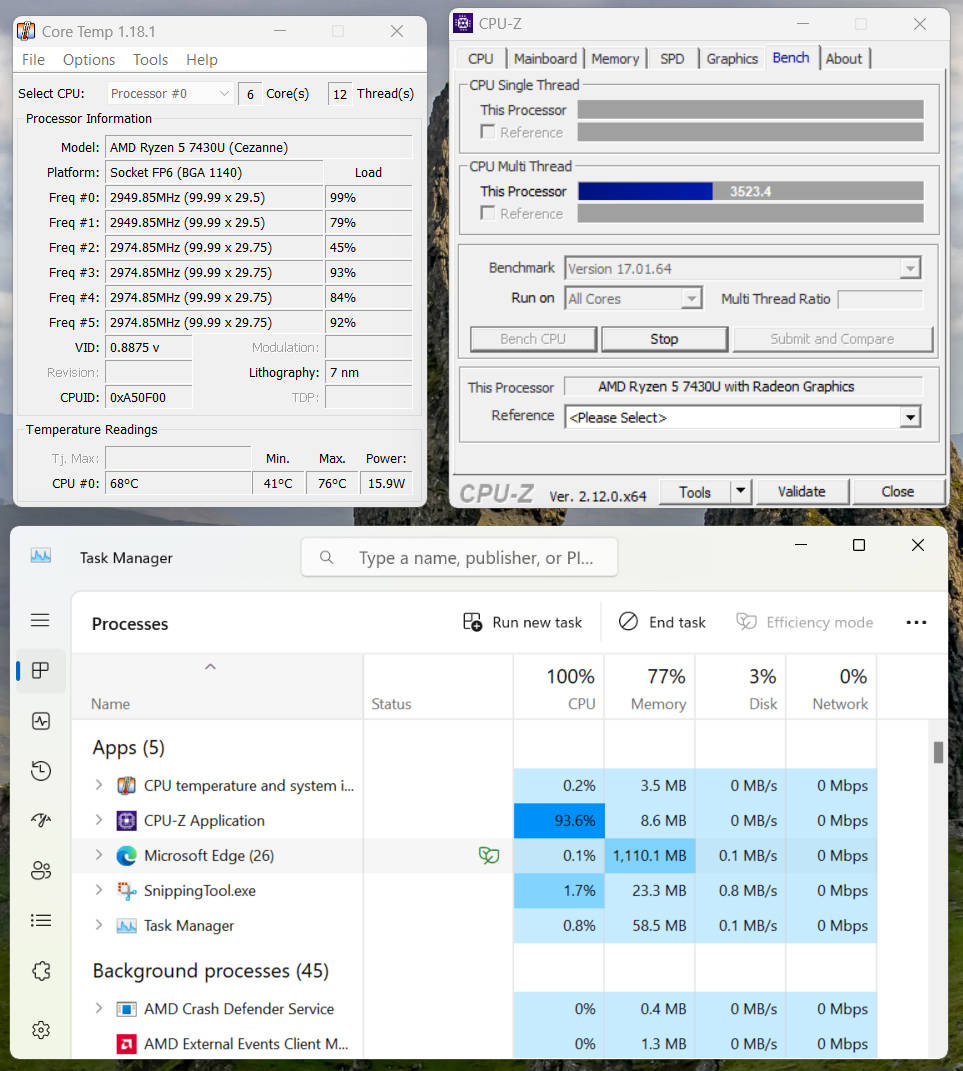Click the Task Manager search input field
The height and width of the screenshot is (1071, 963).
[460, 557]
